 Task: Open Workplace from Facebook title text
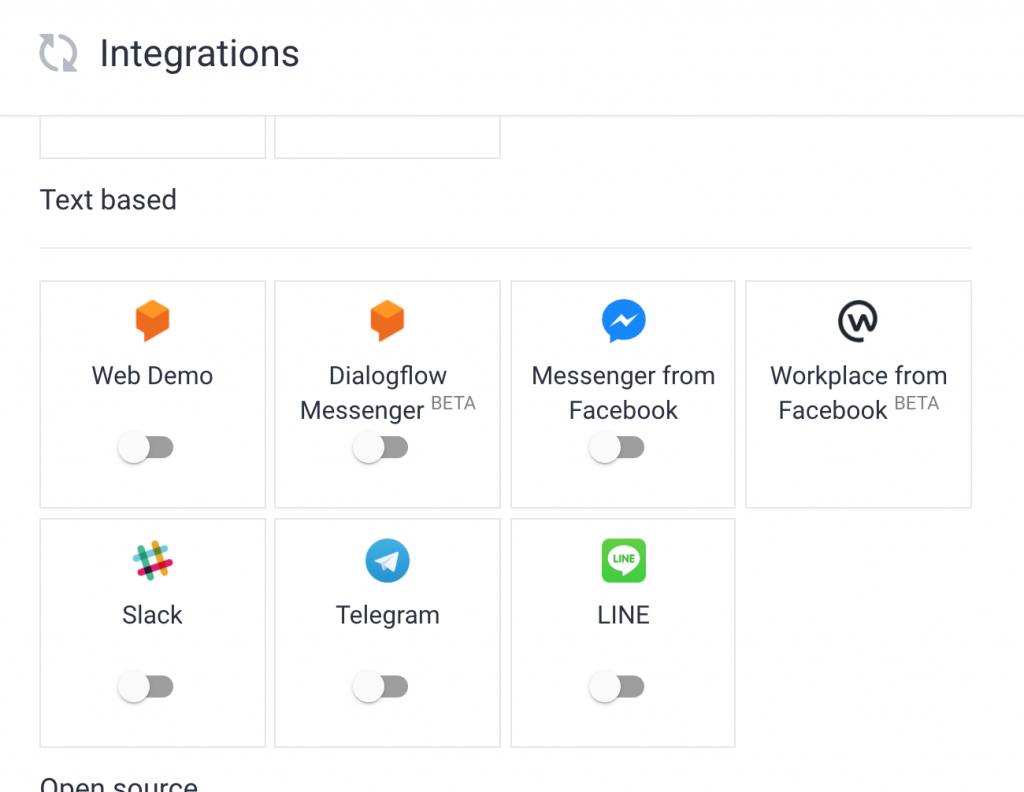pyautogui.click(x=858, y=393)
